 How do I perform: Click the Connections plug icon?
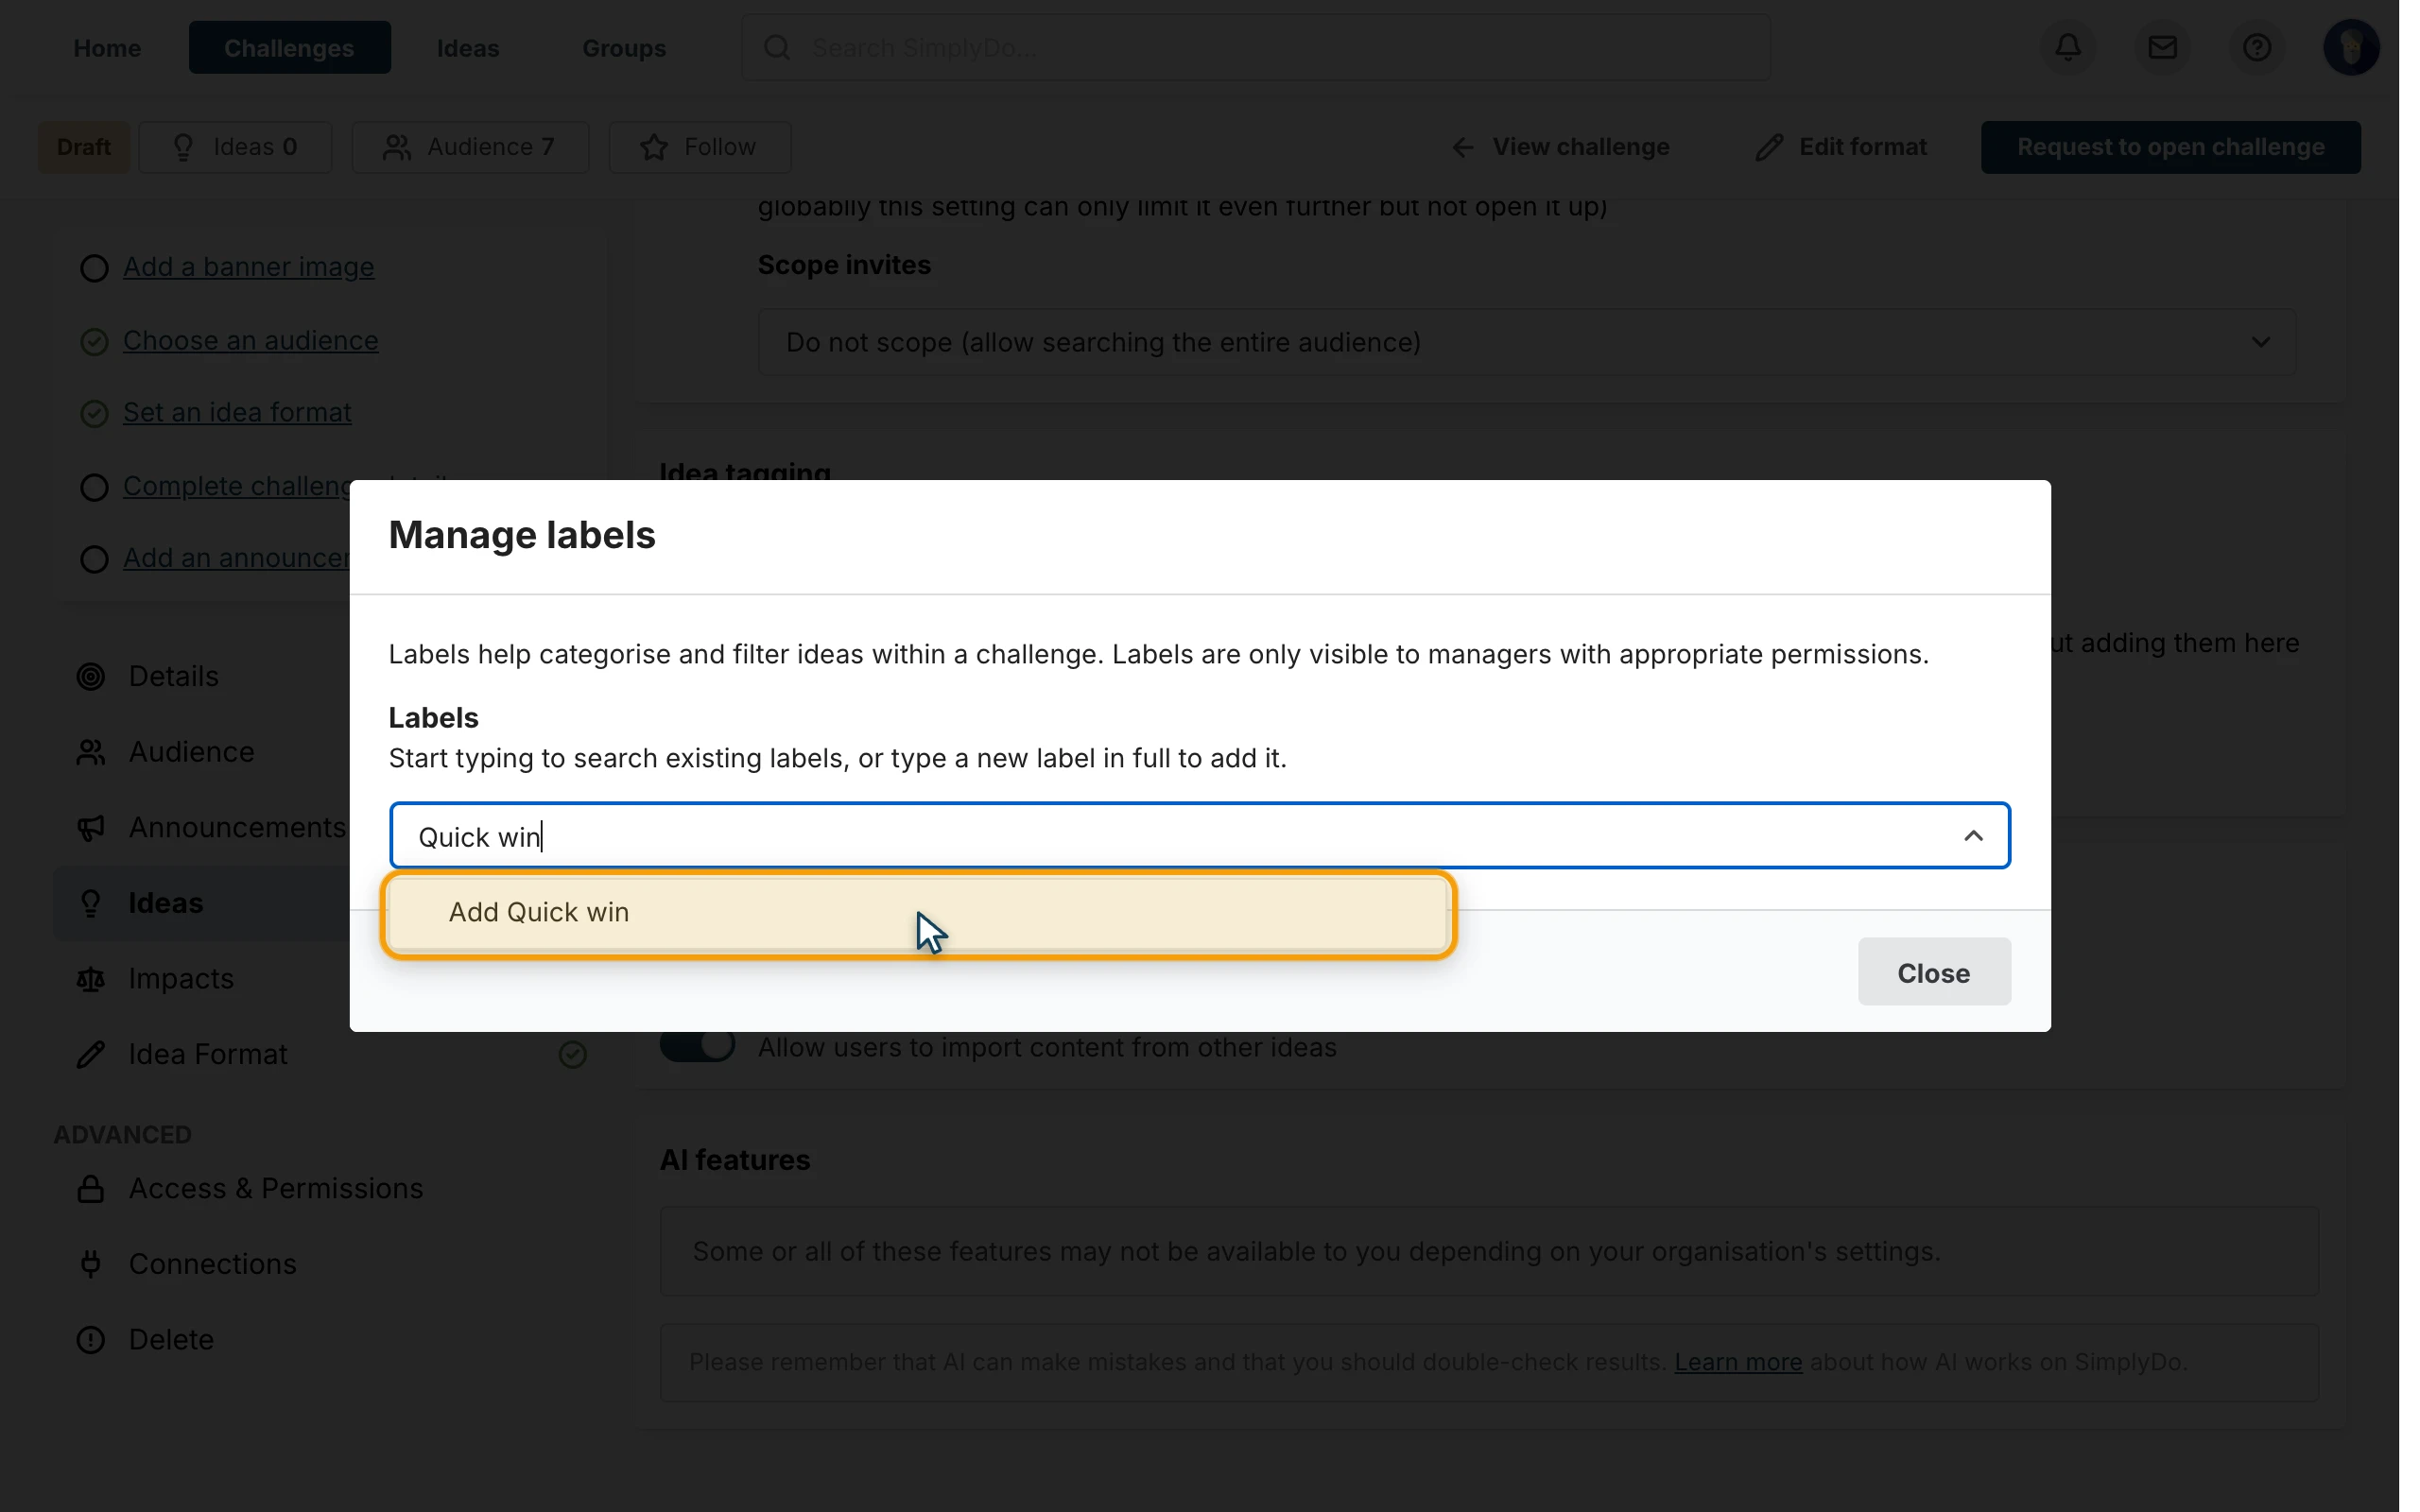91,1264
